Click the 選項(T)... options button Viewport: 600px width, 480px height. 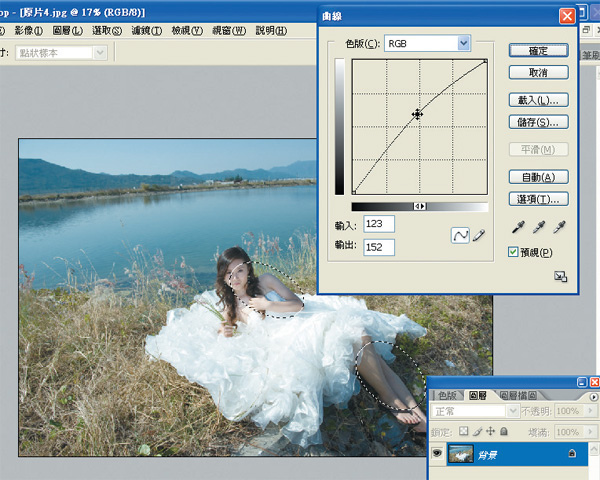(538, 199)
